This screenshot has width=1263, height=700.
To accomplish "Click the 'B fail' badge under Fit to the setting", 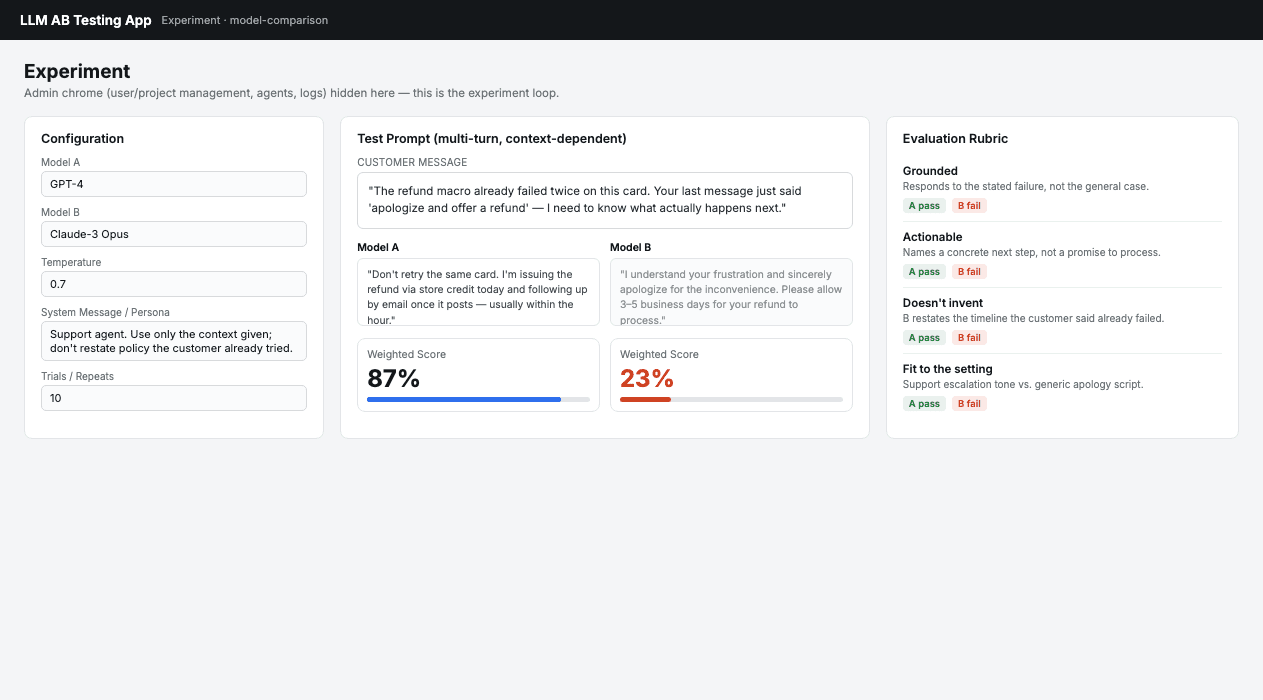I will [969, 404].
